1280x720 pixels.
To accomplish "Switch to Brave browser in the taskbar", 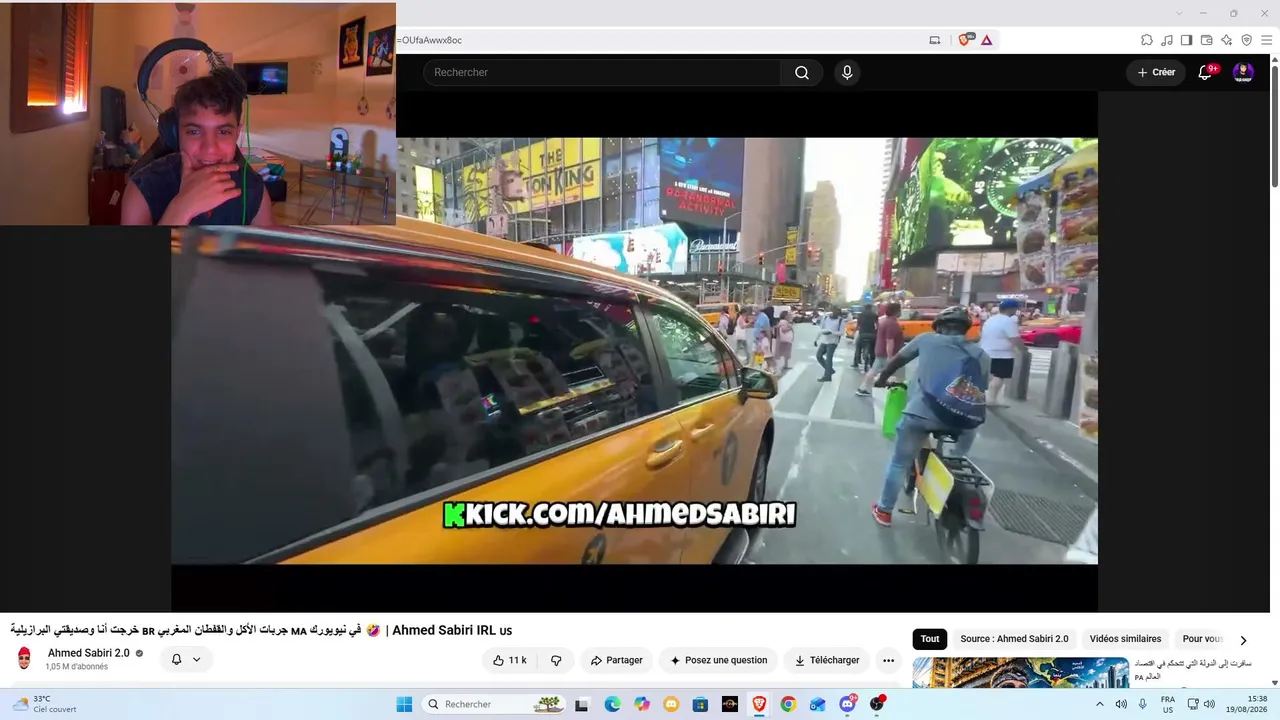I will pyautogui.click(x=759, y=704).
